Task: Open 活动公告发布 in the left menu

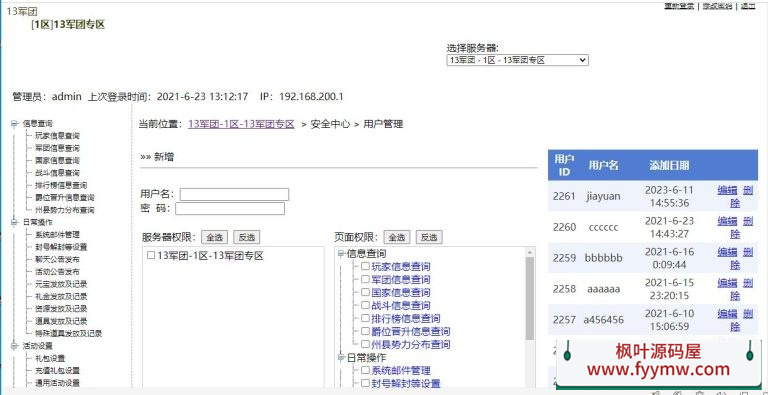Action: pos(57,272)
